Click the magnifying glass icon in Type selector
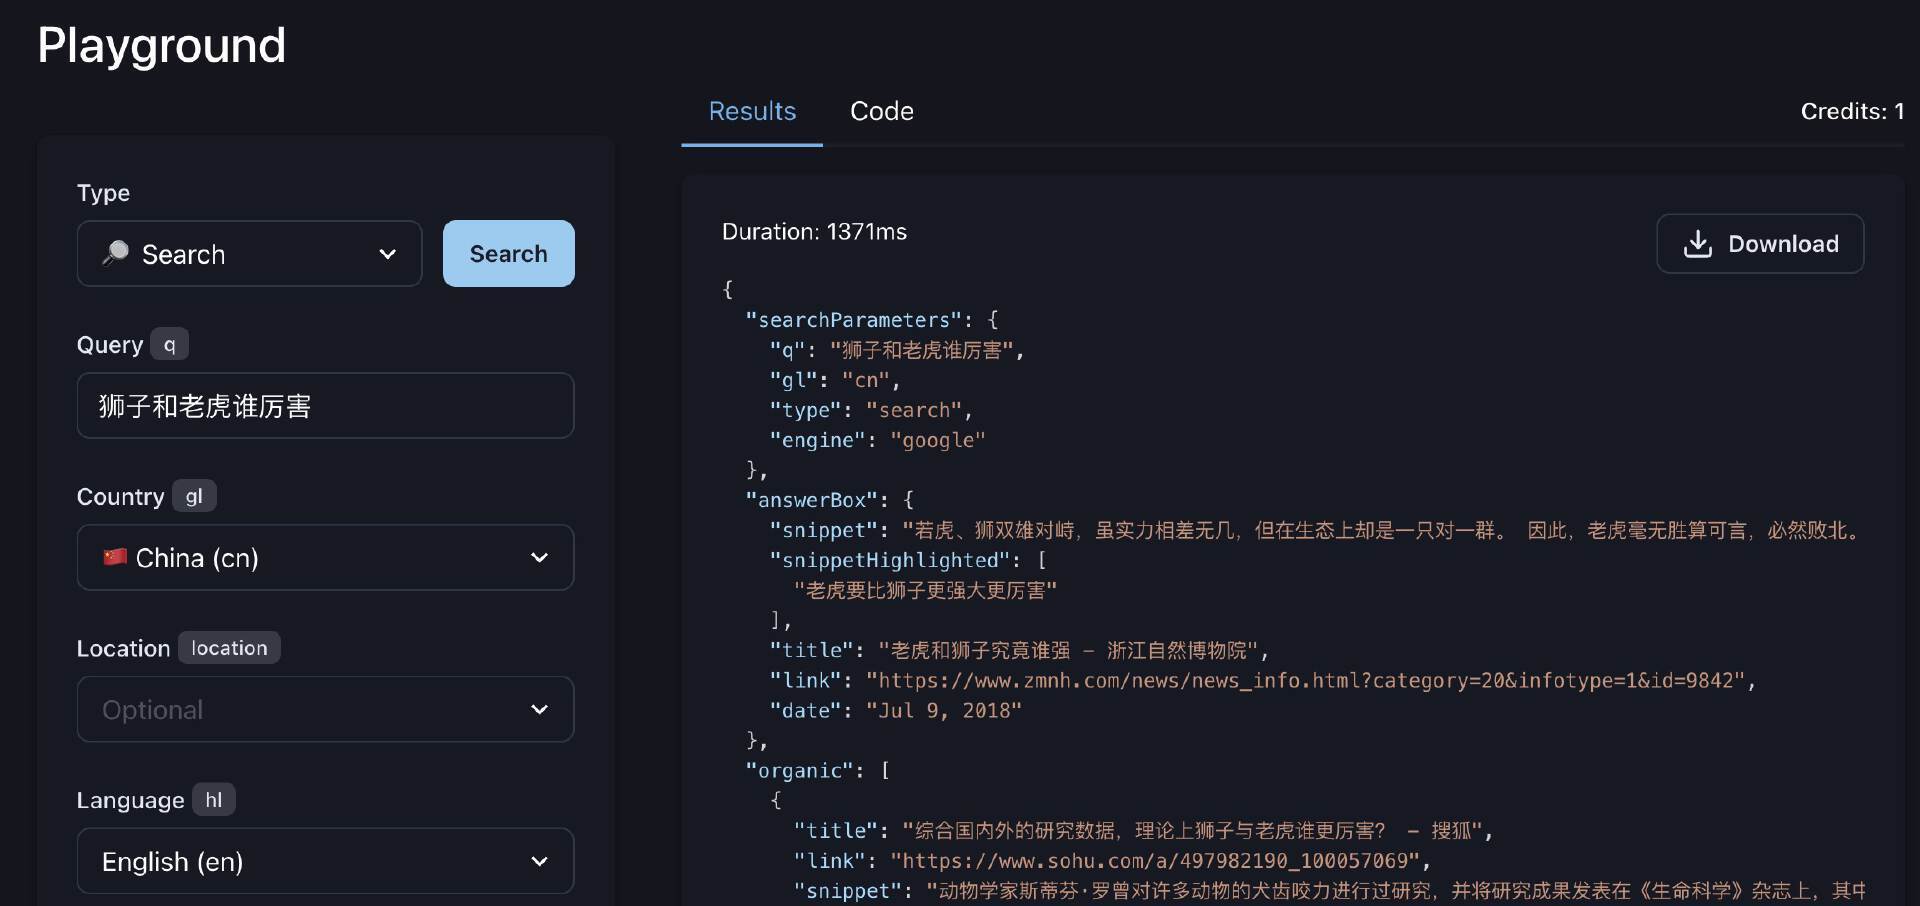The image size is (1920, 906). point(115,253)
